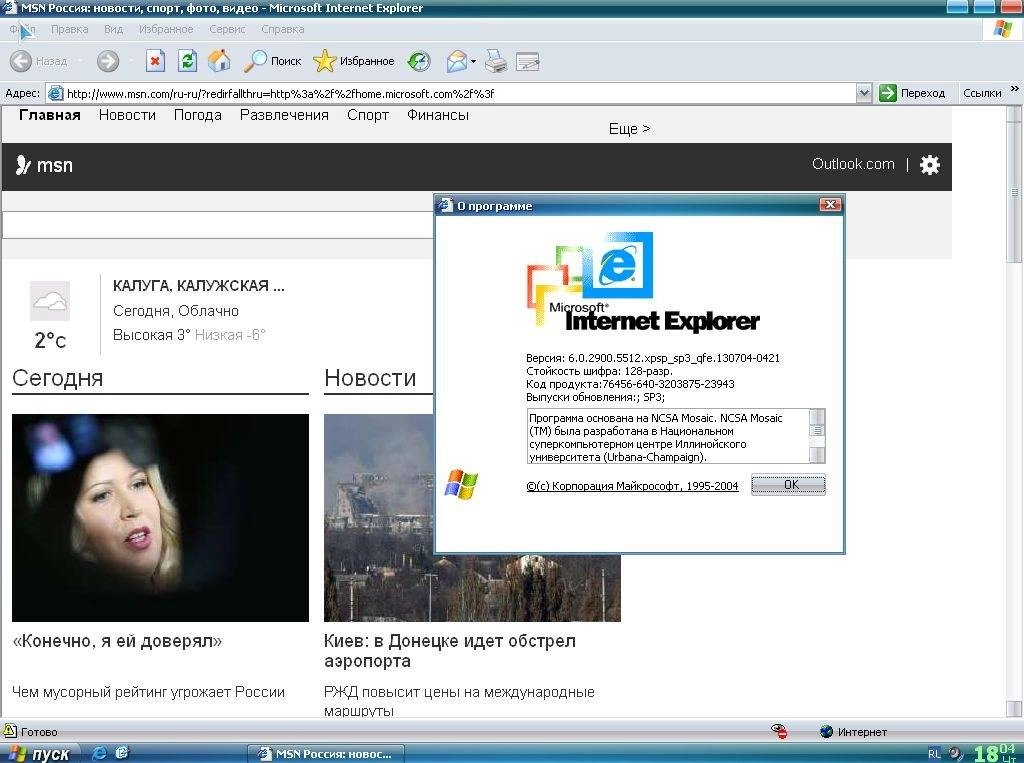Open the Развлечения section on MSN
Screen dimensions: 1024x763
pos(284,115)
